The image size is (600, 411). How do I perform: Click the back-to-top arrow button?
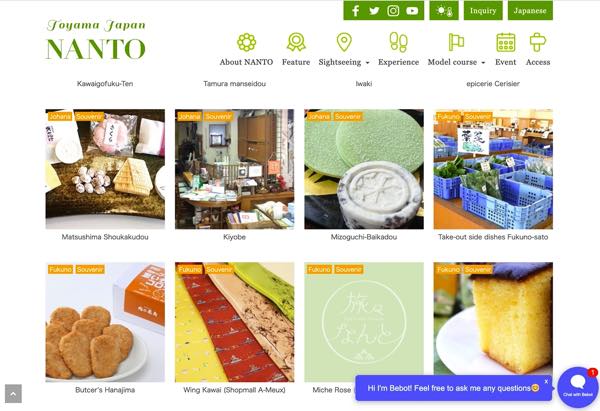coord(13,393)
